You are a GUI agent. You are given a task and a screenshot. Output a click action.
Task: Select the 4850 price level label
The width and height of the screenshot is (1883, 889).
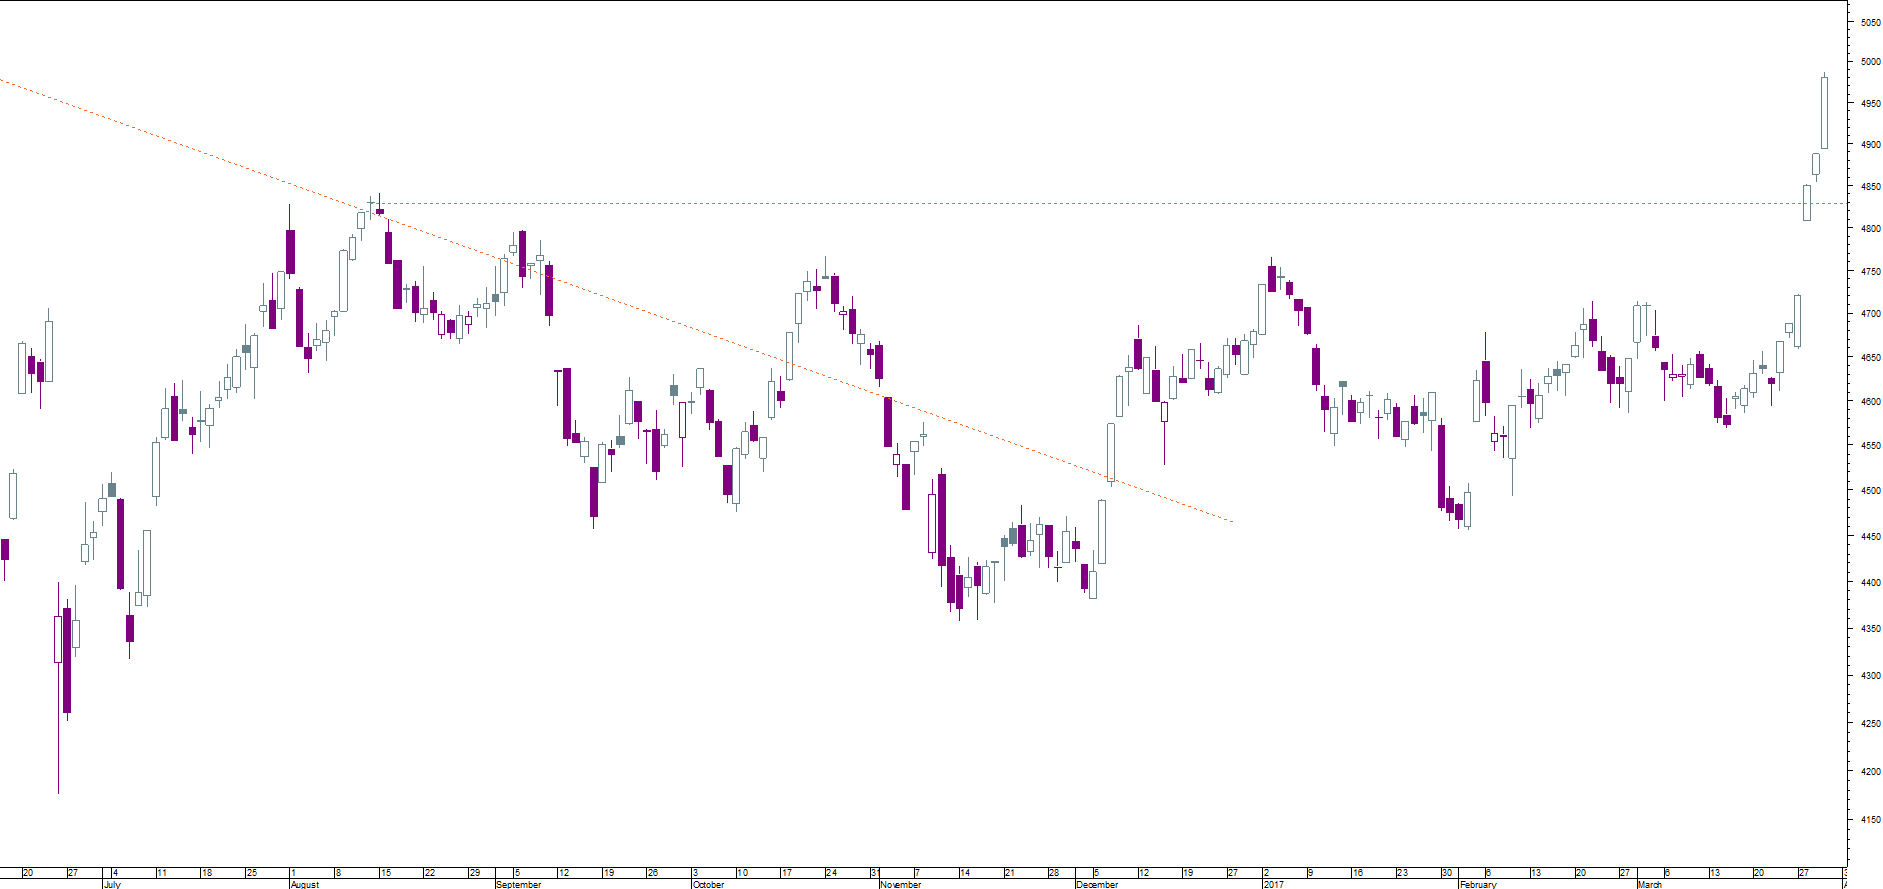point(1870,187)
